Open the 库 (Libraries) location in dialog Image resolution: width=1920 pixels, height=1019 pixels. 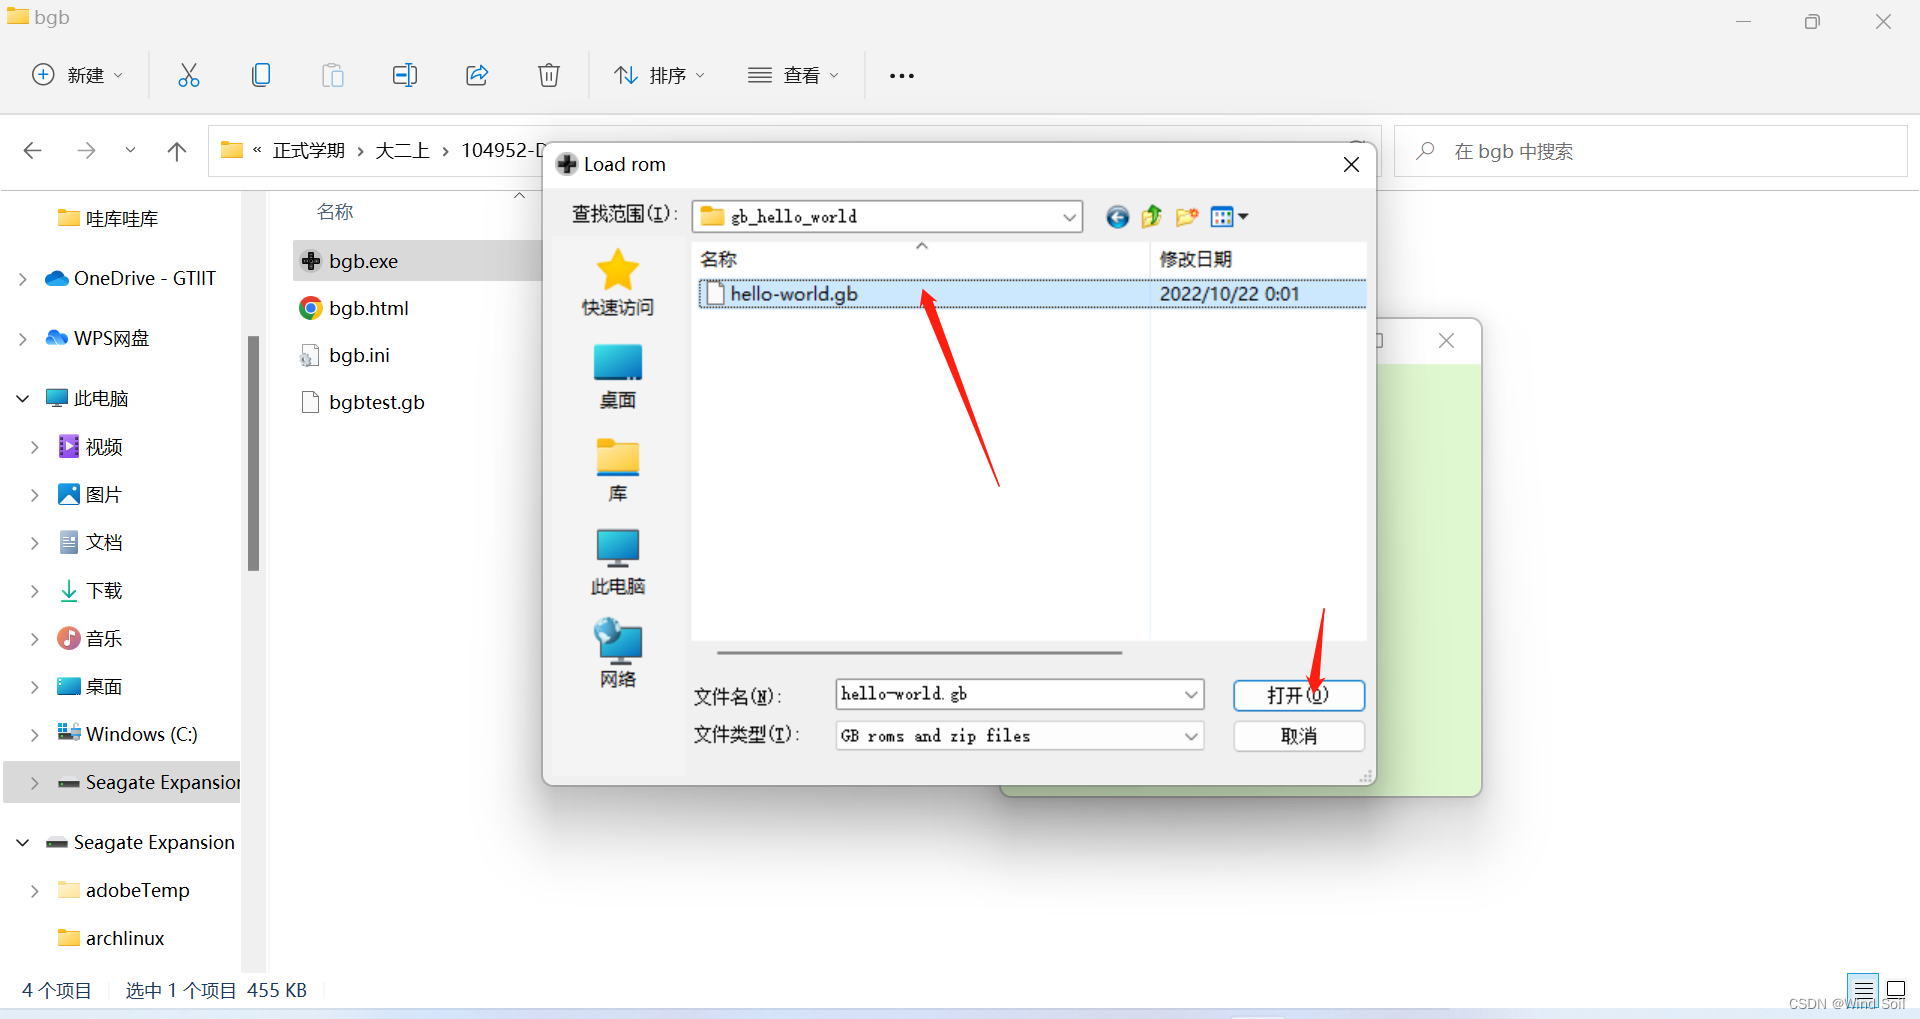pyautogui.click(x=617, y=467)
